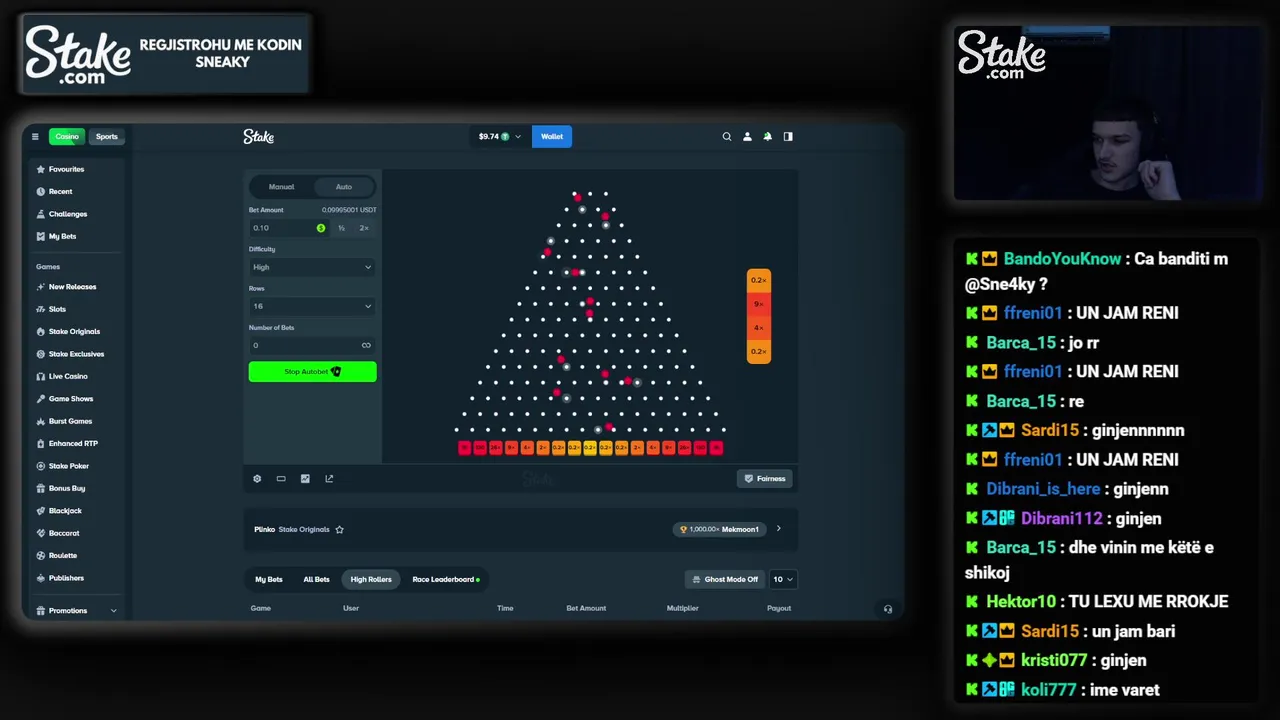Open live stats chart icon
Viewport: 1280px width, 720px height.
click(x=305, y=478)
